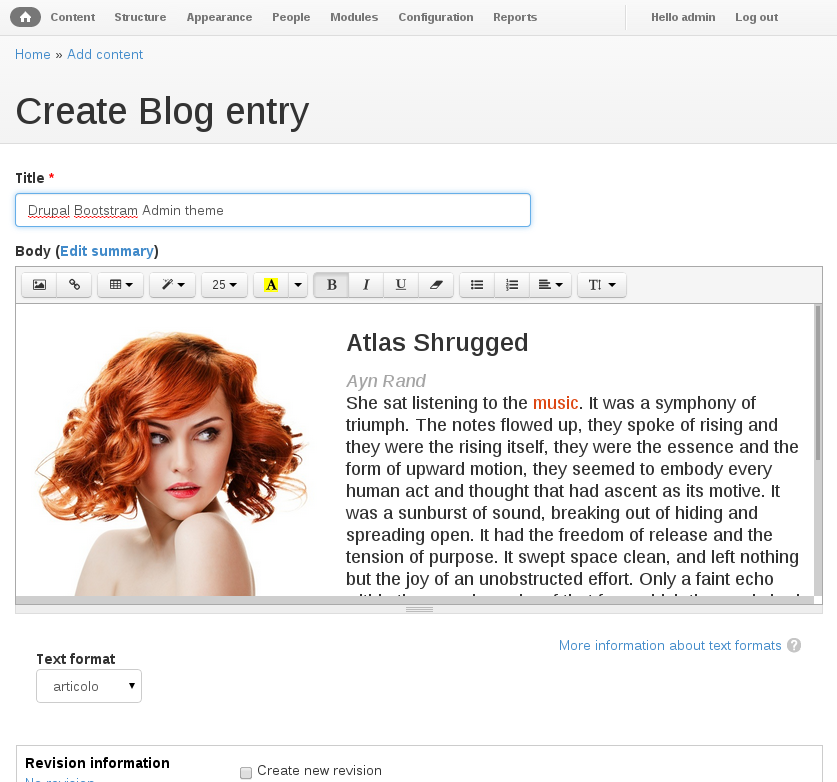
Task: Click Log out
Action: [756, 17]
